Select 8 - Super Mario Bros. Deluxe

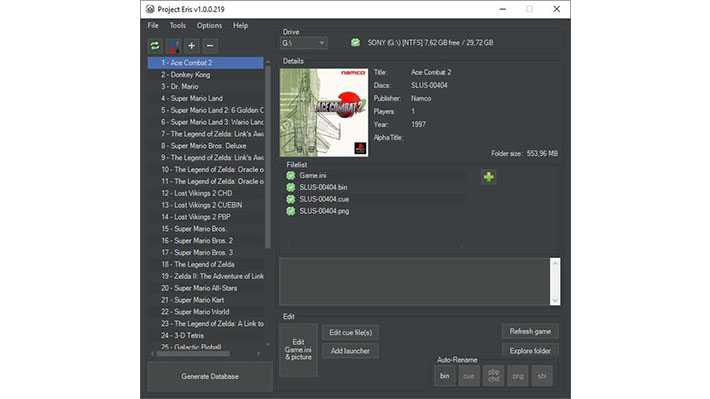pos(206,146)
